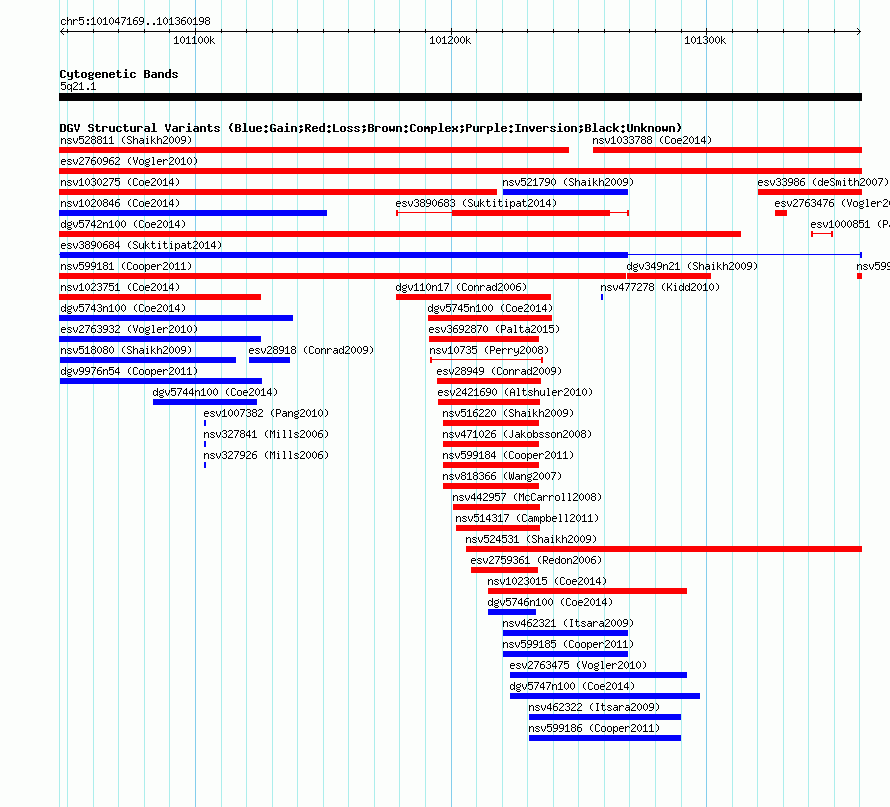
Task: Open the nsv477278 (Kidd2010) variant
Action: point(602,297)
